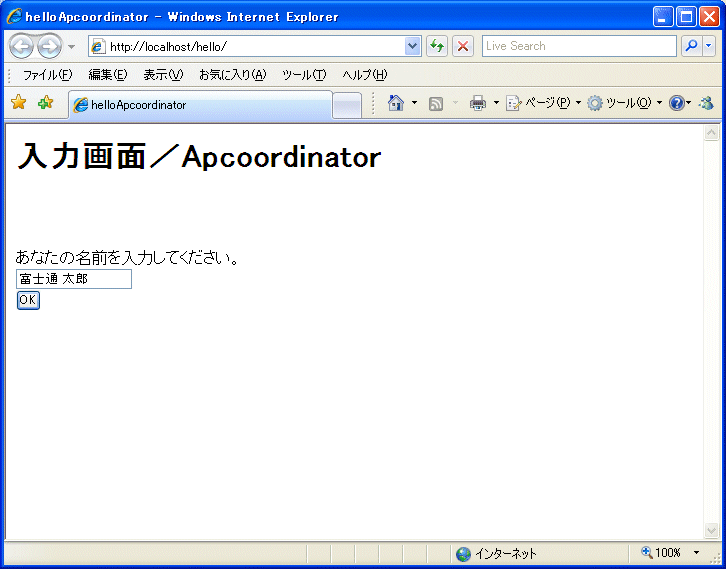726x569 pixels.
Task: Click the Live Search magnifier icon
Action: pyautogui.click(x=691, y=46)
